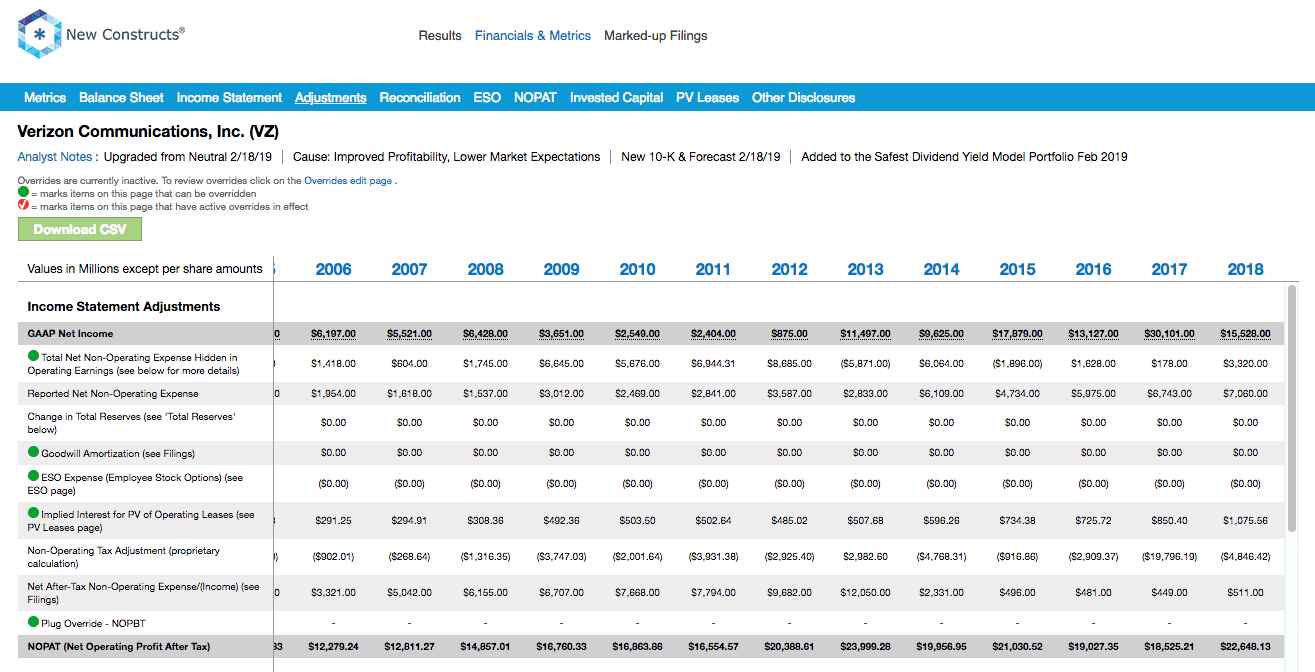Click the Income Statement Adjustments heading

tap(124, 306)
